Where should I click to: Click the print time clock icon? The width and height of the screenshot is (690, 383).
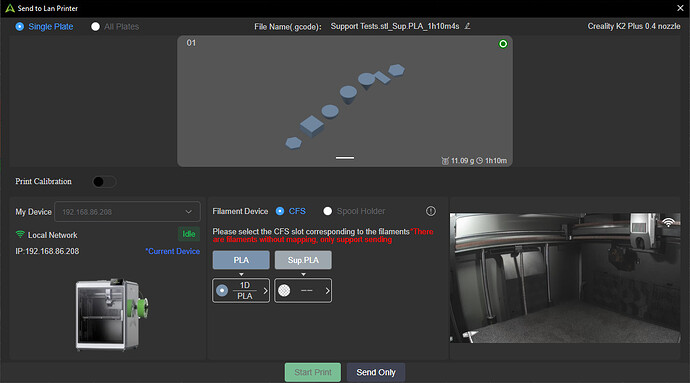[480, 161]
